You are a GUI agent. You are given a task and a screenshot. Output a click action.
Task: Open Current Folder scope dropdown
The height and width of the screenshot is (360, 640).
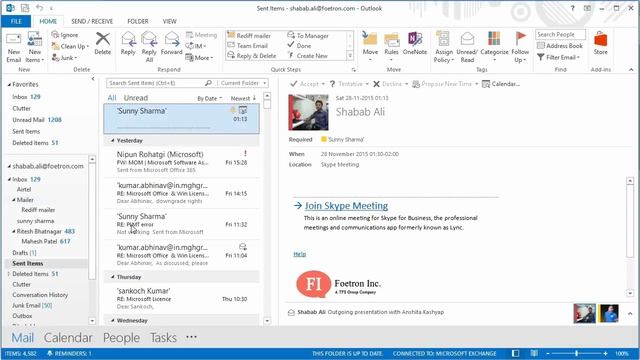[x=243, y=83]
